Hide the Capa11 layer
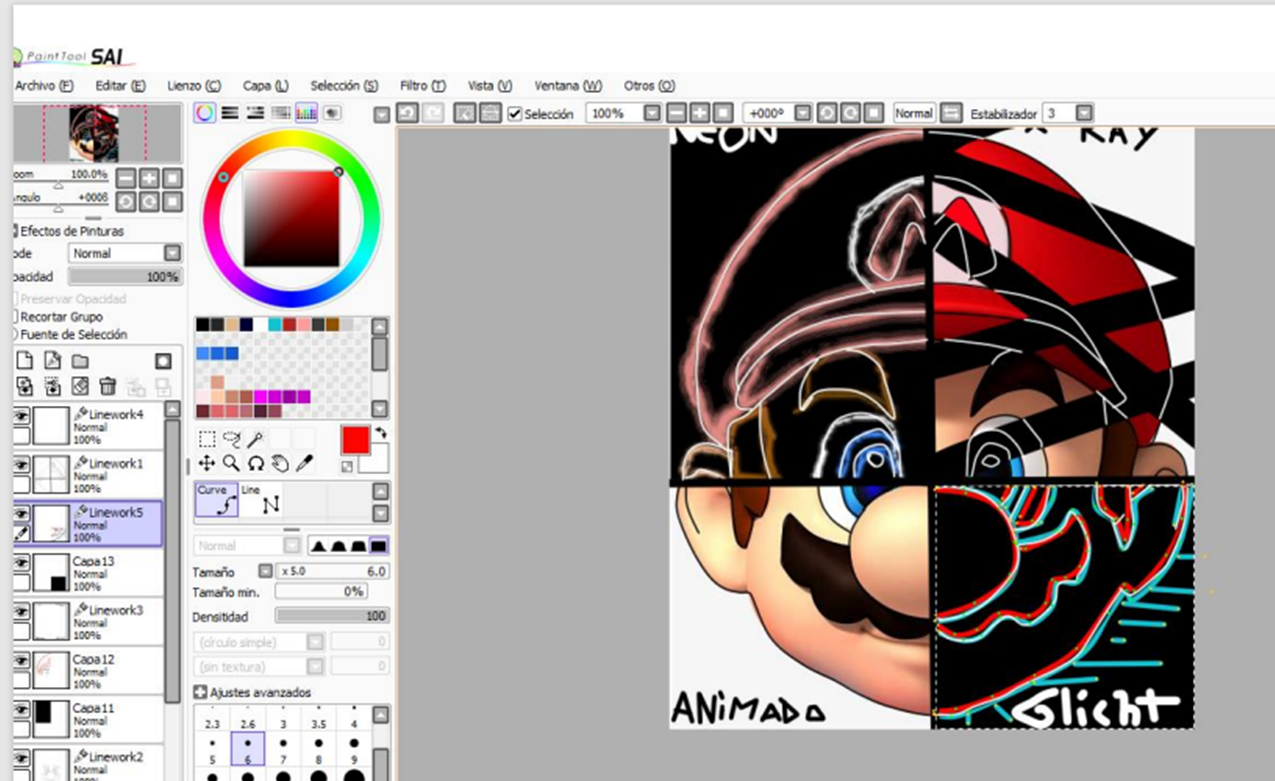Image resolution: width=1275 pixels, height=781 pixels. click(21, 709)
